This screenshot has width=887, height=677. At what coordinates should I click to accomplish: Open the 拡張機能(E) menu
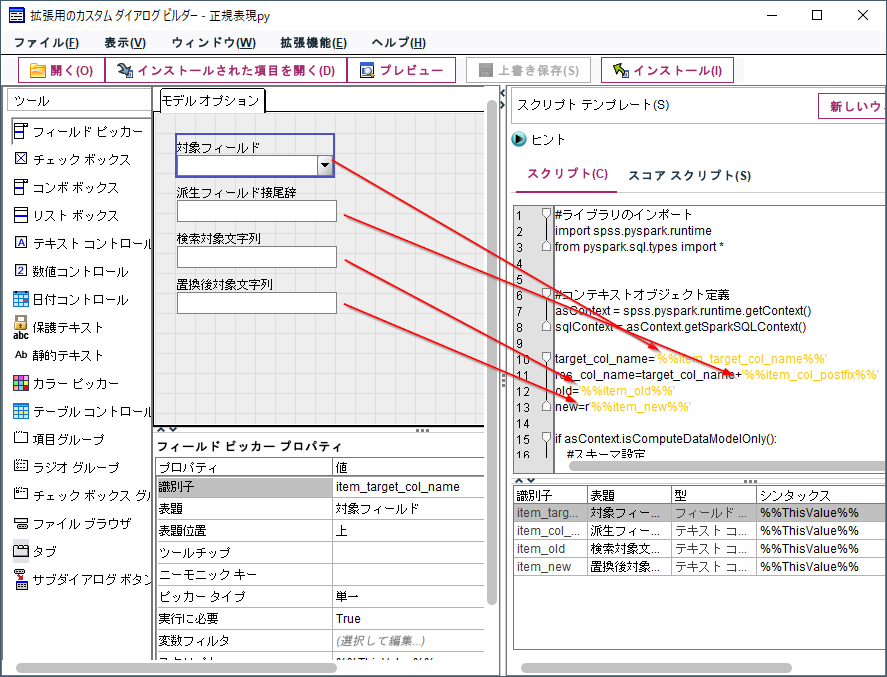click(x=313, y=42)
